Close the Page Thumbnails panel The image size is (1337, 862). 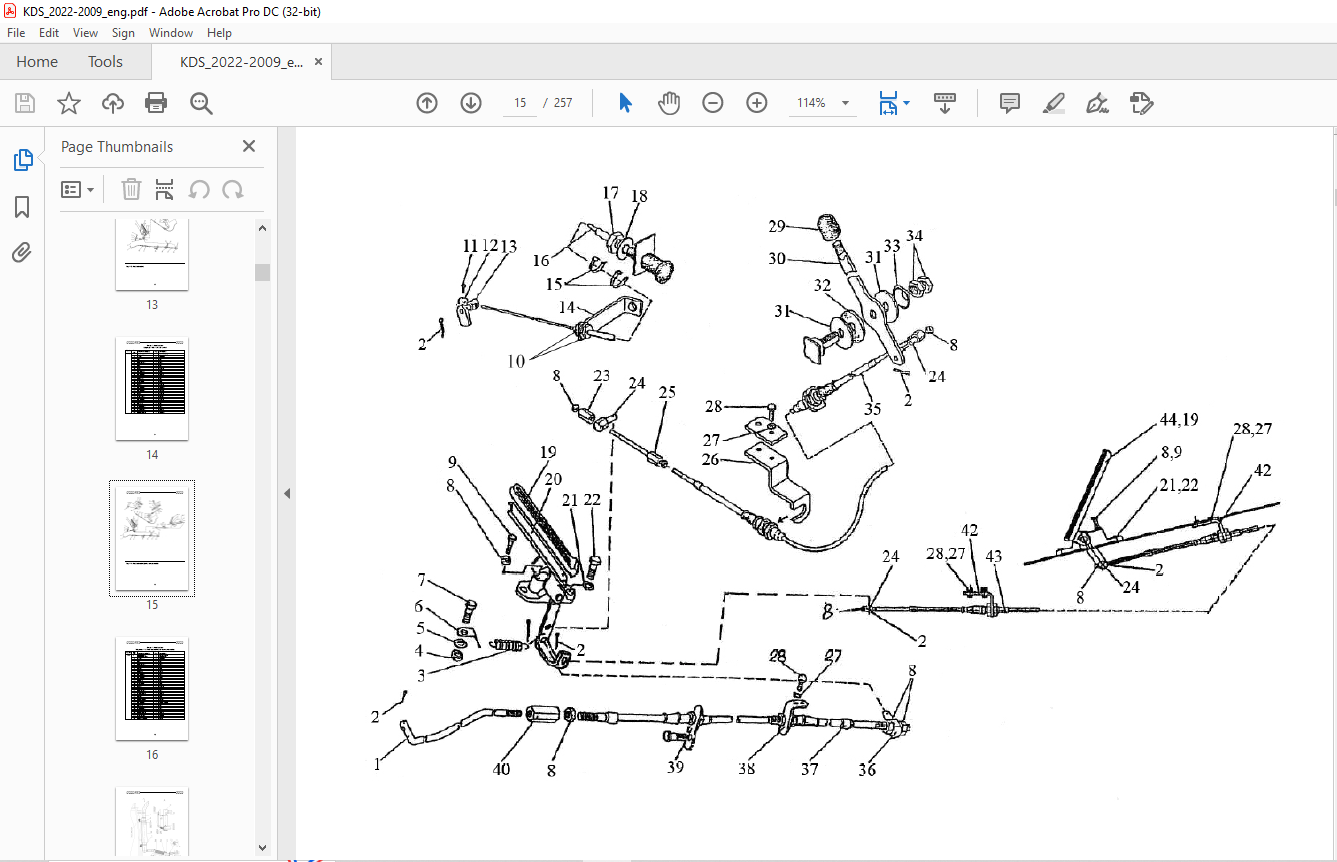pyautogui.click(x=249, y=146)
